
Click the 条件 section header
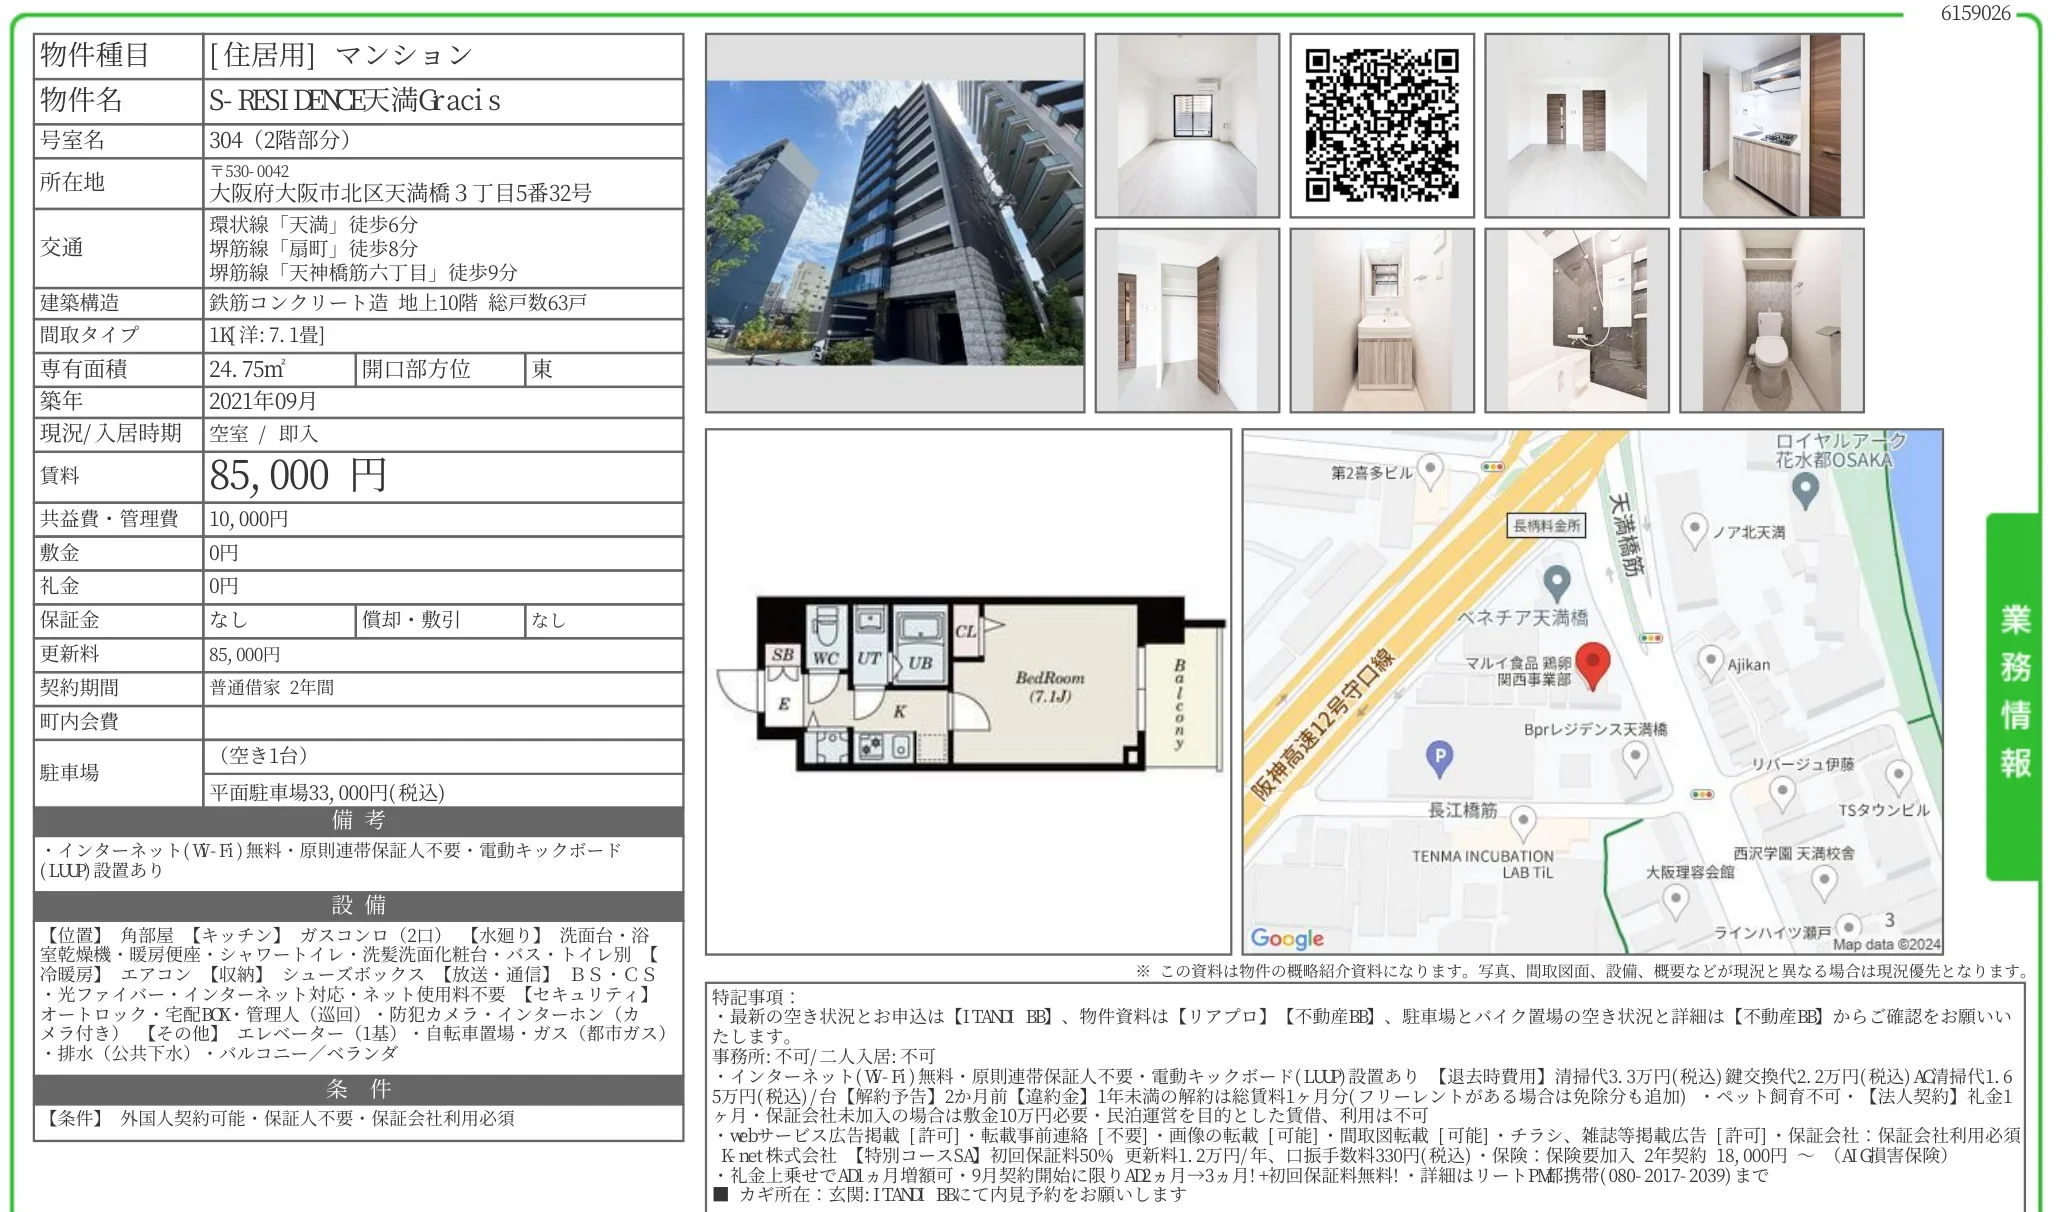(x=359, y=1089)
